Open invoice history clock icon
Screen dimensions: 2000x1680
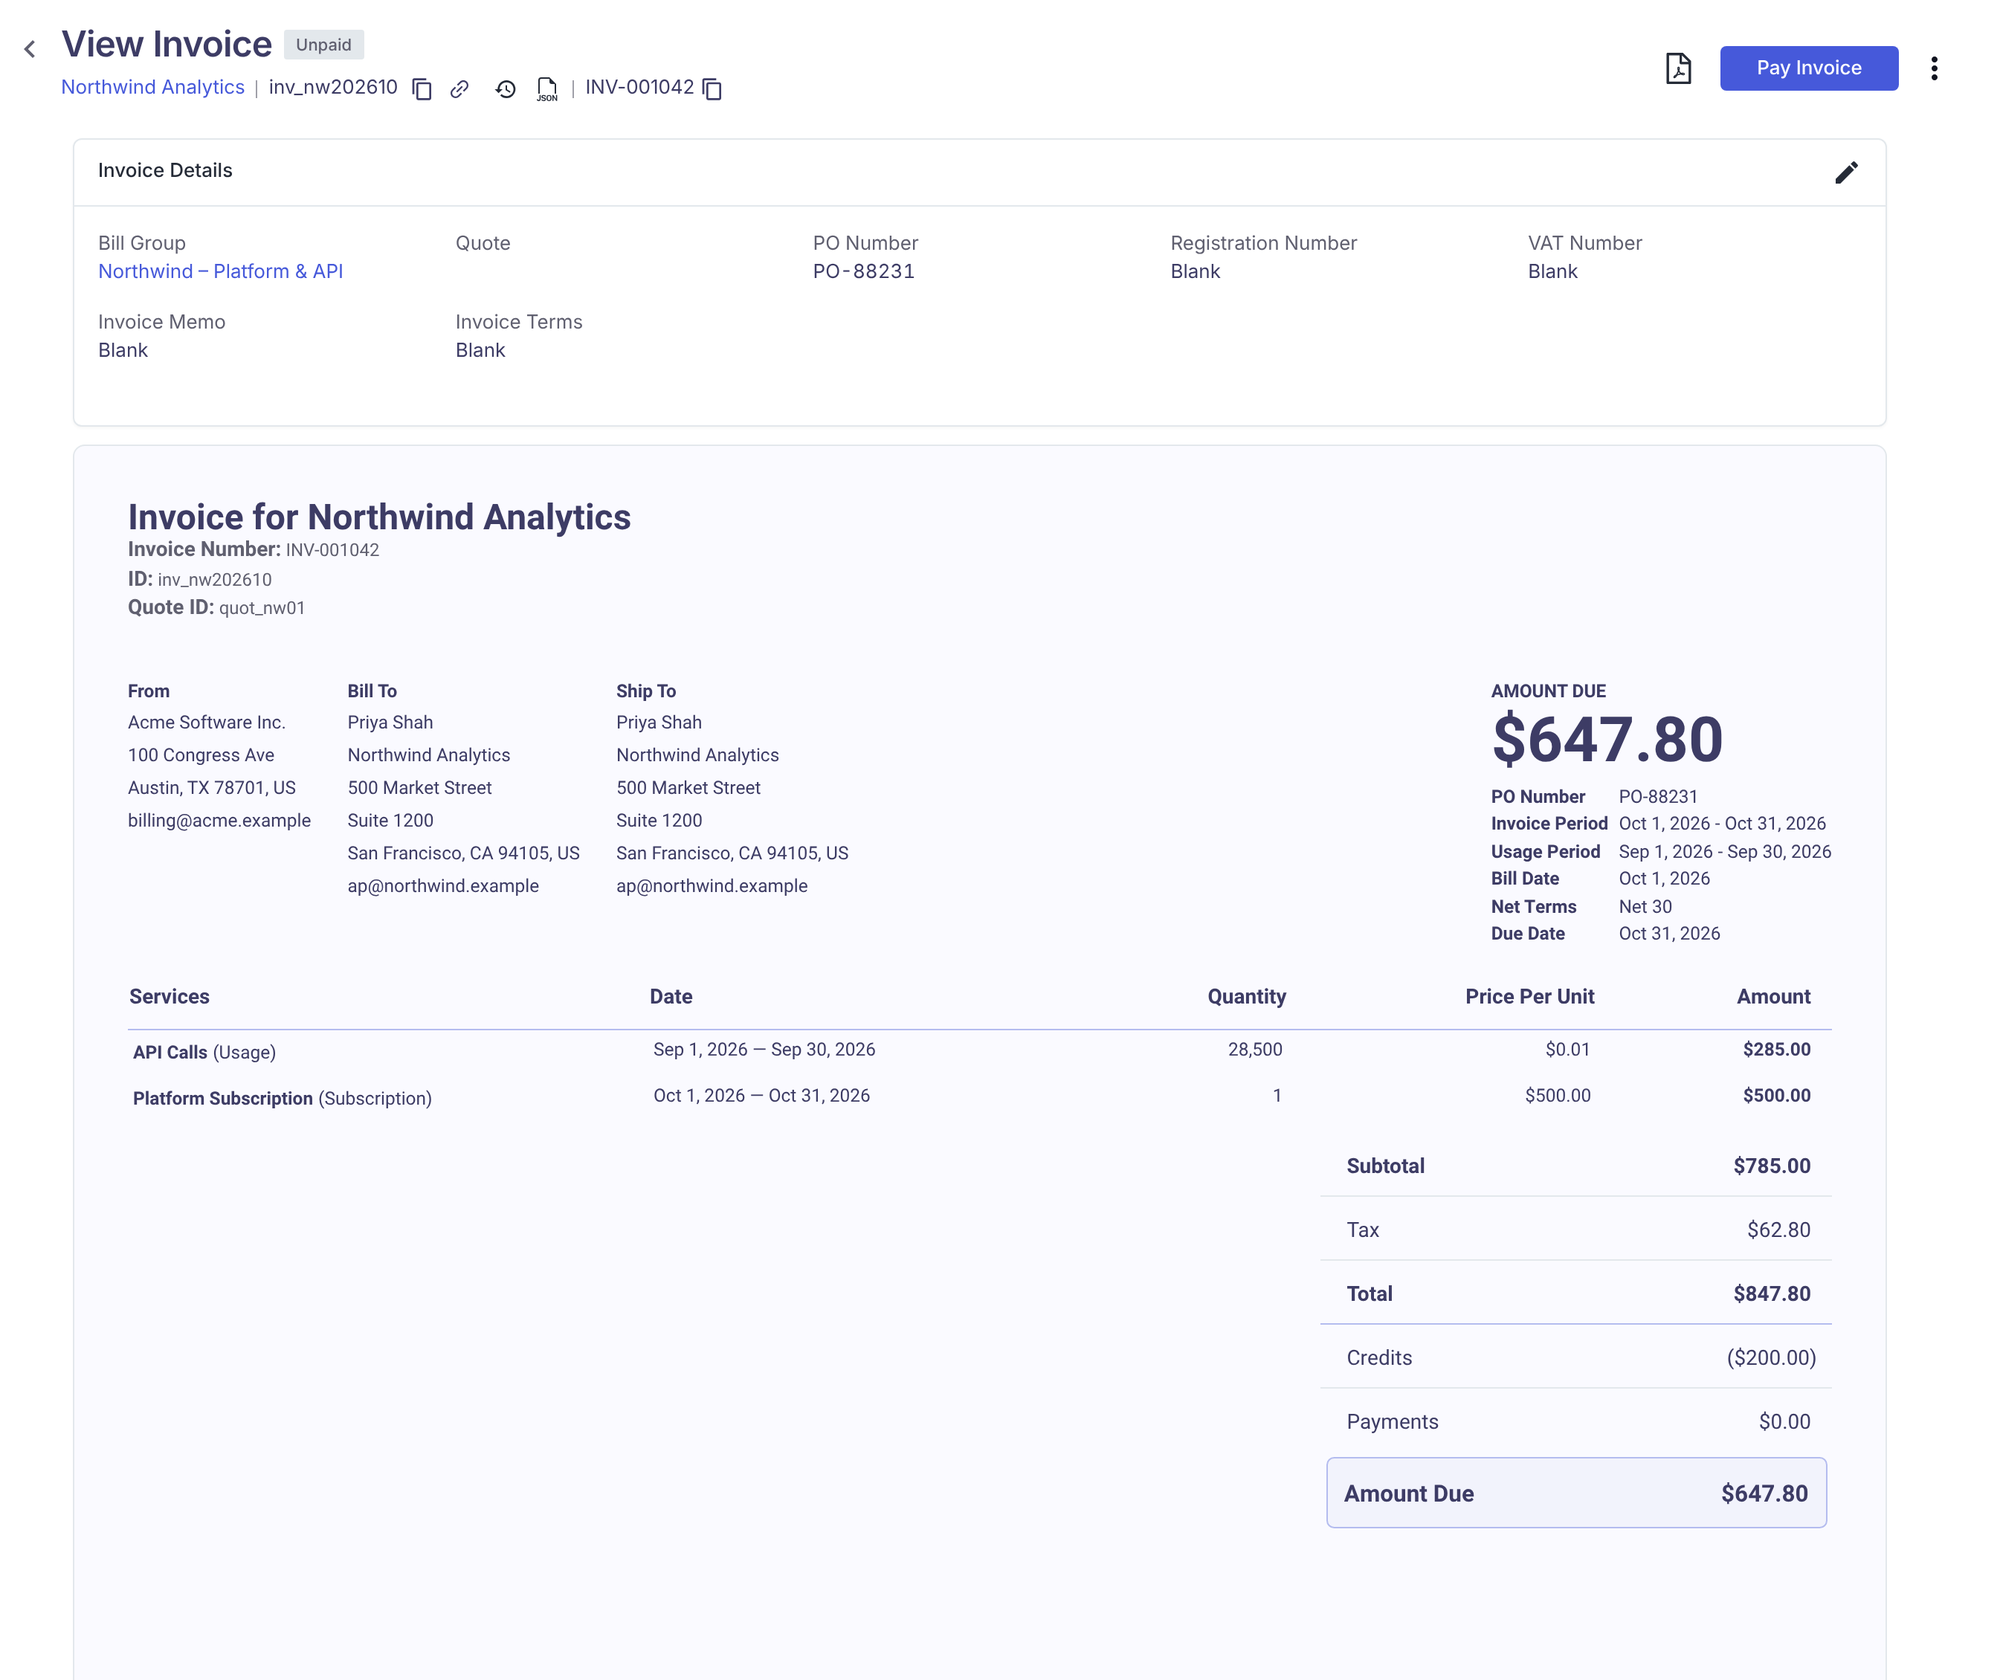click(505, 89)
